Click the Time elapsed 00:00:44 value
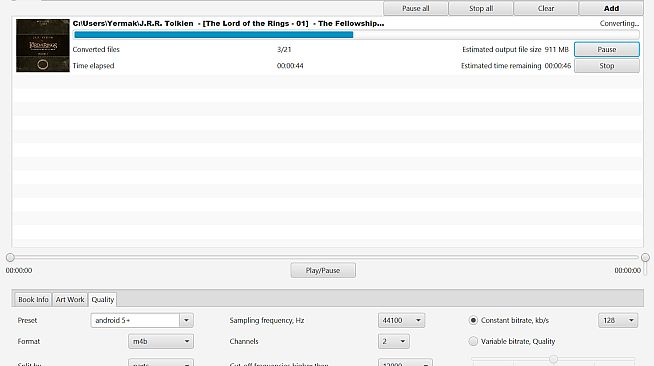Screen dimensions: 654x366 tap(290, 65)
